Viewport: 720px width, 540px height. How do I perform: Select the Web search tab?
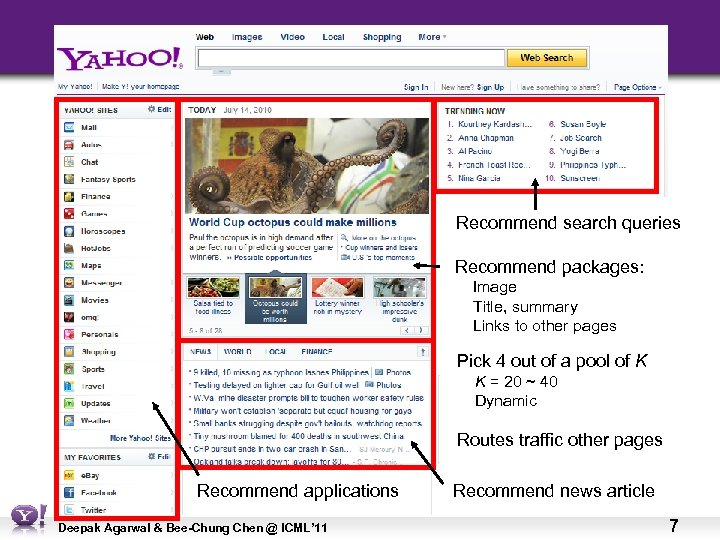[x=204, y=37]
